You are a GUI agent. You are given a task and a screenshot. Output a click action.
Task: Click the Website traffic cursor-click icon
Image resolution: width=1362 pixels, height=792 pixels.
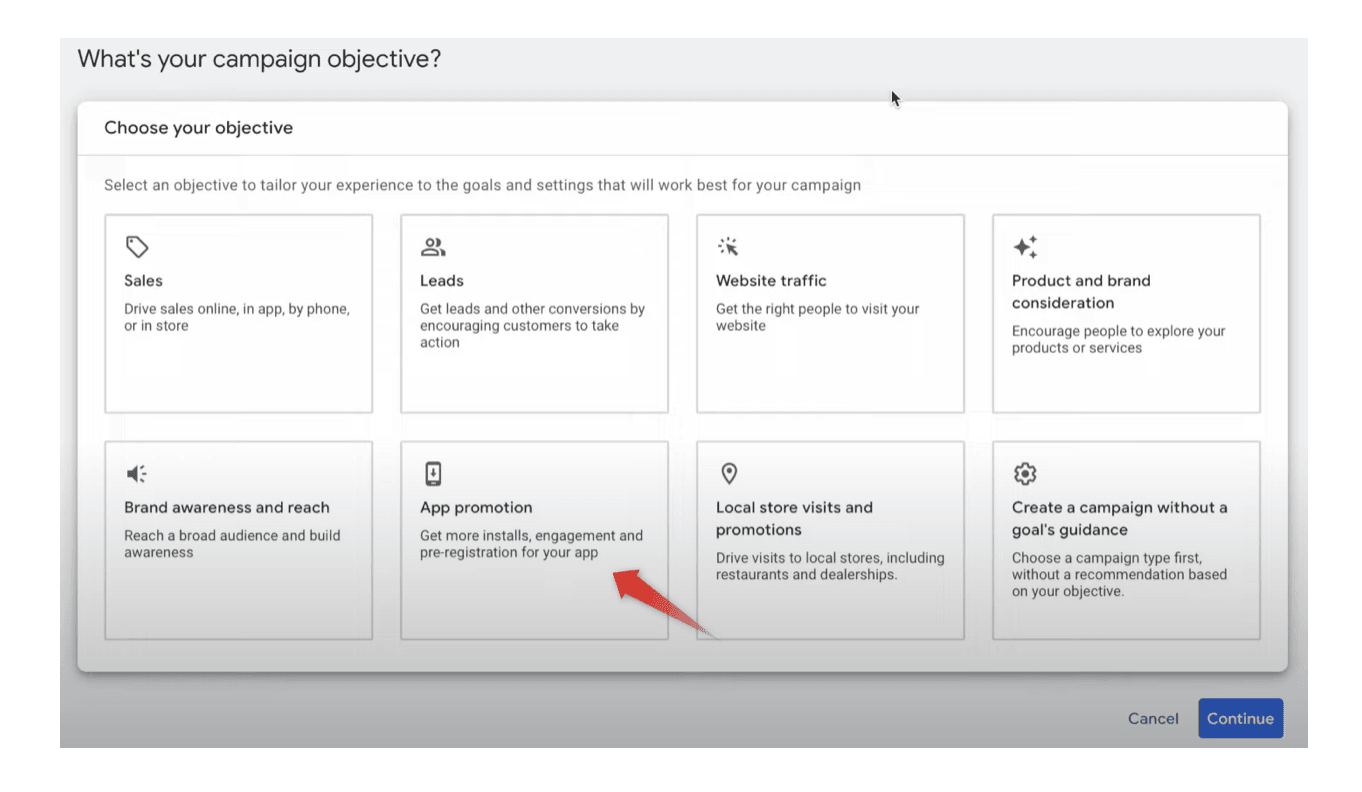(728, 247)
